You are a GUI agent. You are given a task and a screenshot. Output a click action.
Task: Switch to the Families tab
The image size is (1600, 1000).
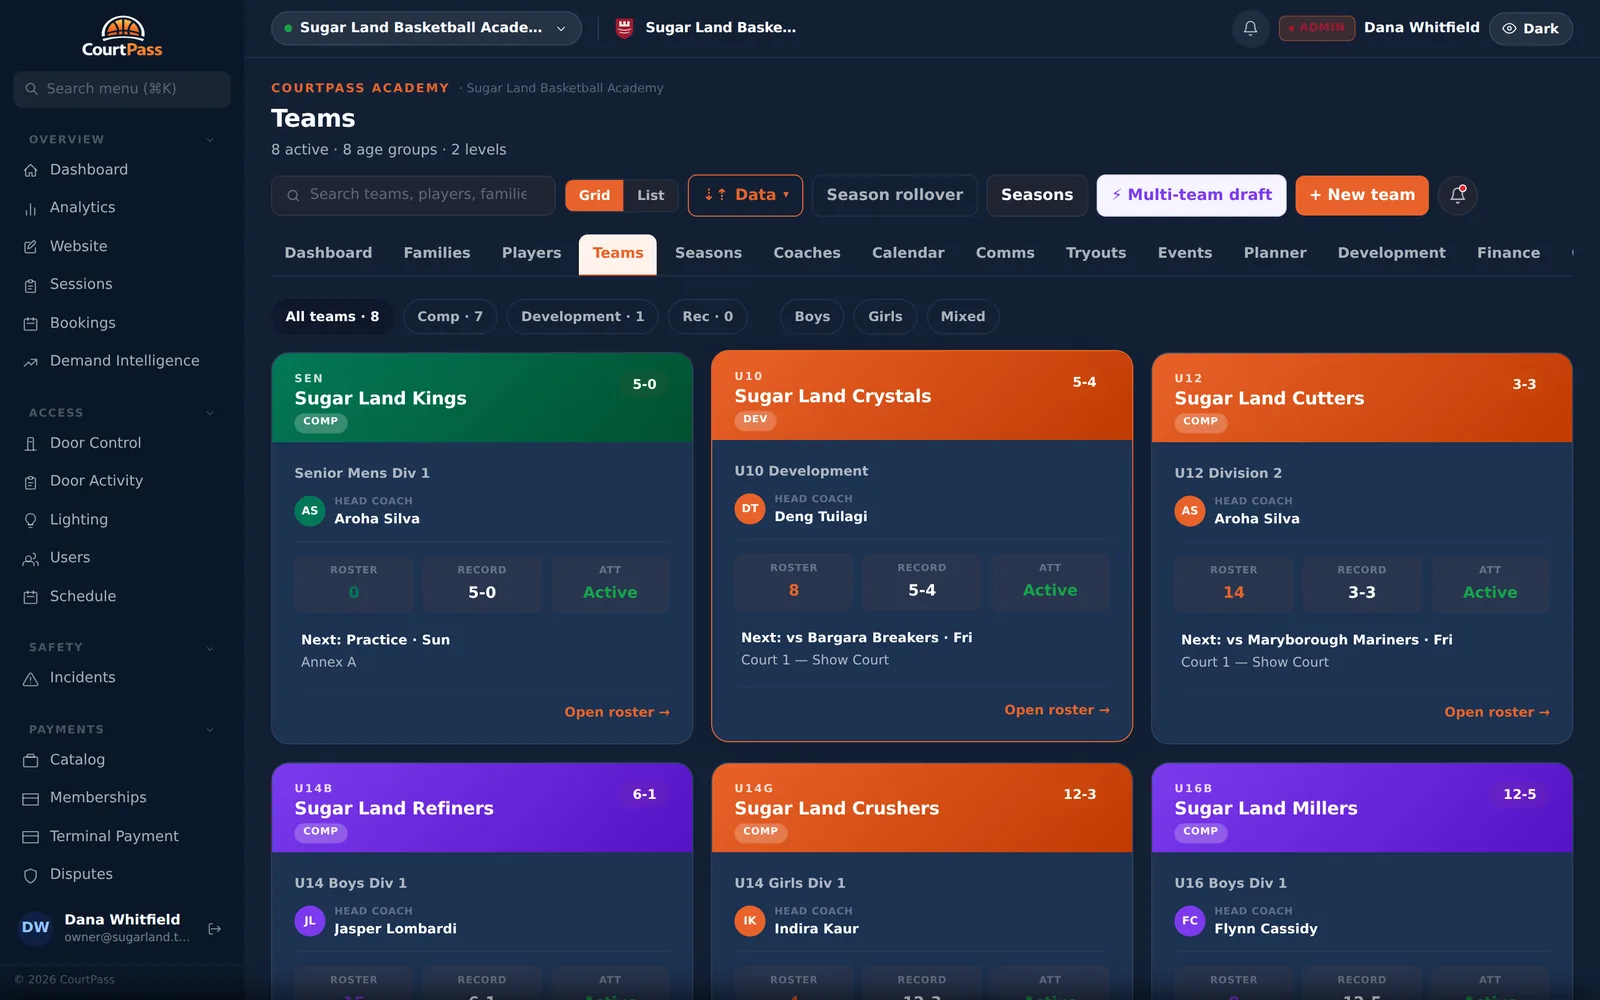(x=437, y=253)
